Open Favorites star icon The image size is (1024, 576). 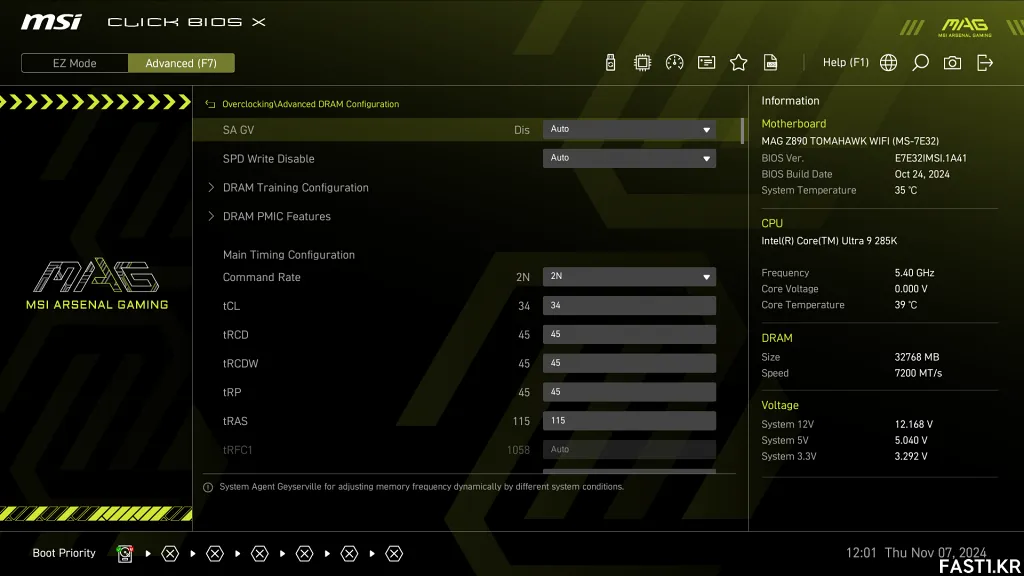(738, 63)
